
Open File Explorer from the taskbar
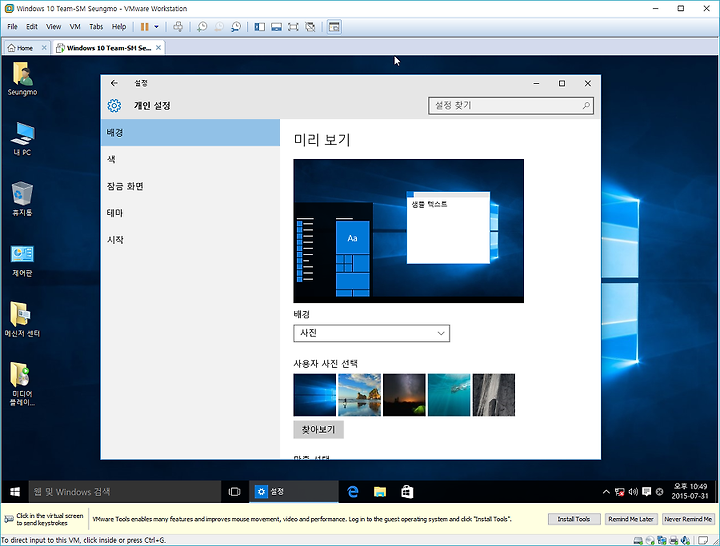(380, 492)
